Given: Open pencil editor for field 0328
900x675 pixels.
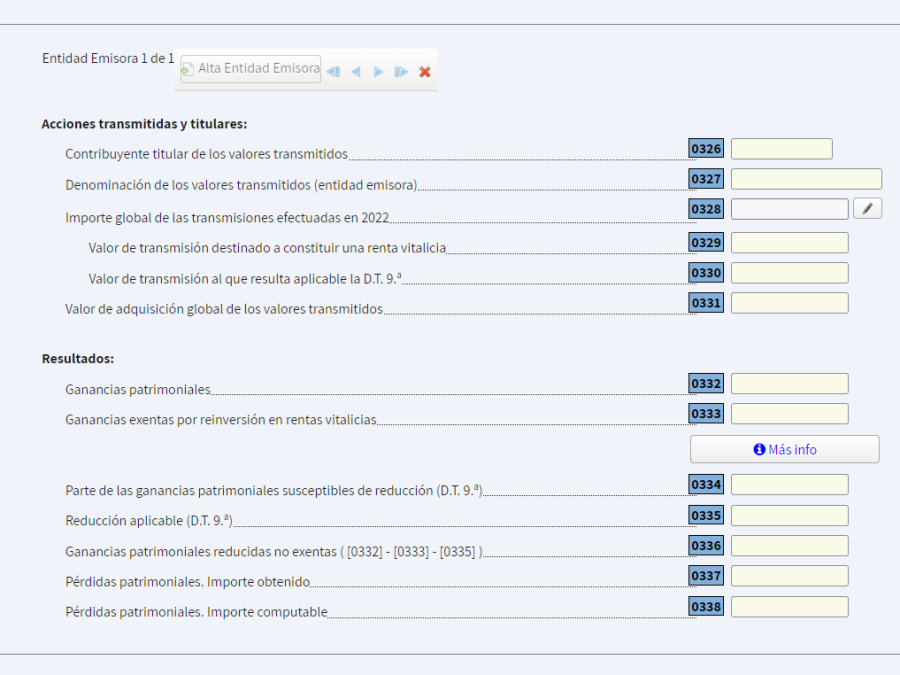Looking at the screenshot, I should click(x=867, y=209).
